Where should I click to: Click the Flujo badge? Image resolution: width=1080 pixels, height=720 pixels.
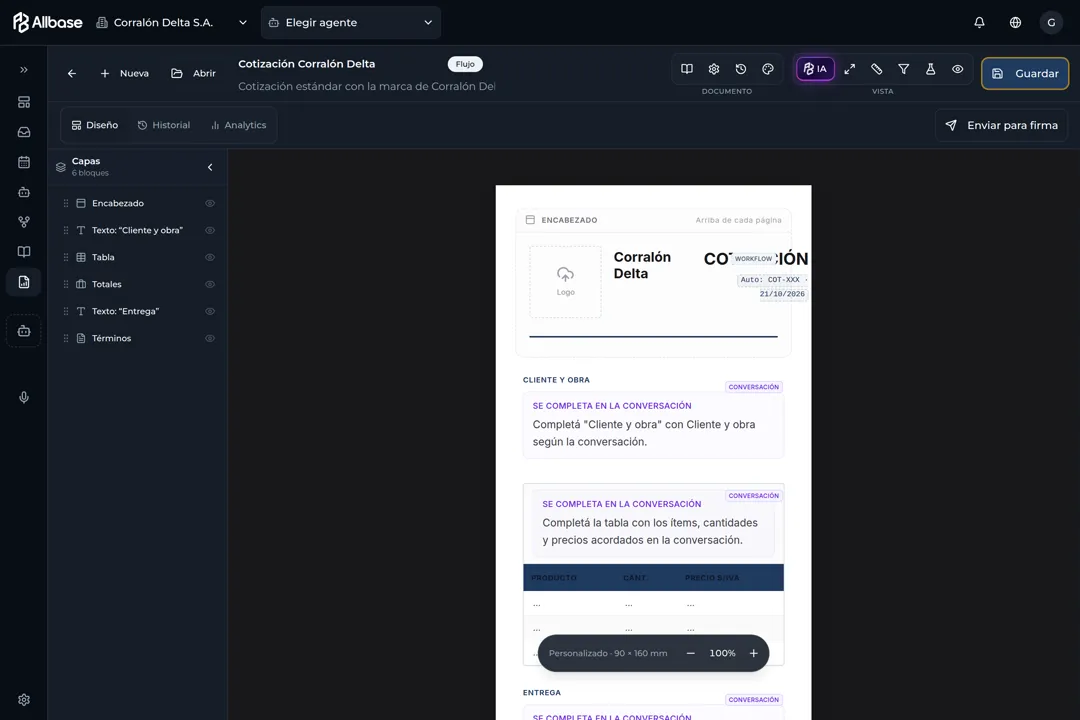465,64
